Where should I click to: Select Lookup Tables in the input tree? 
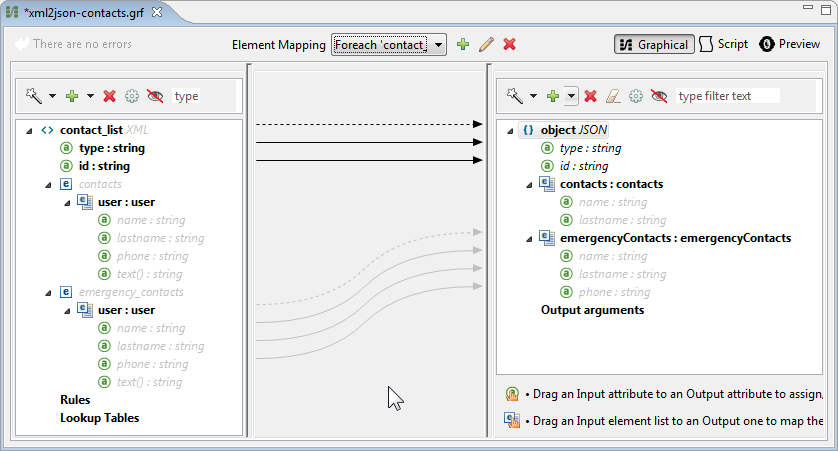pyautogui.click(x=99, y=418)
